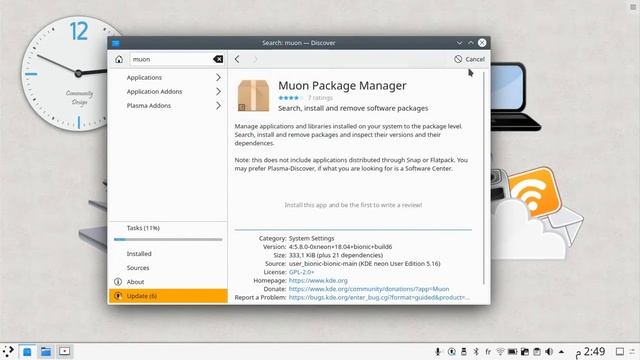Open Tasks (11%) progress view
Image resolution: width=640 pixels, height=360 pixels.
143,228
